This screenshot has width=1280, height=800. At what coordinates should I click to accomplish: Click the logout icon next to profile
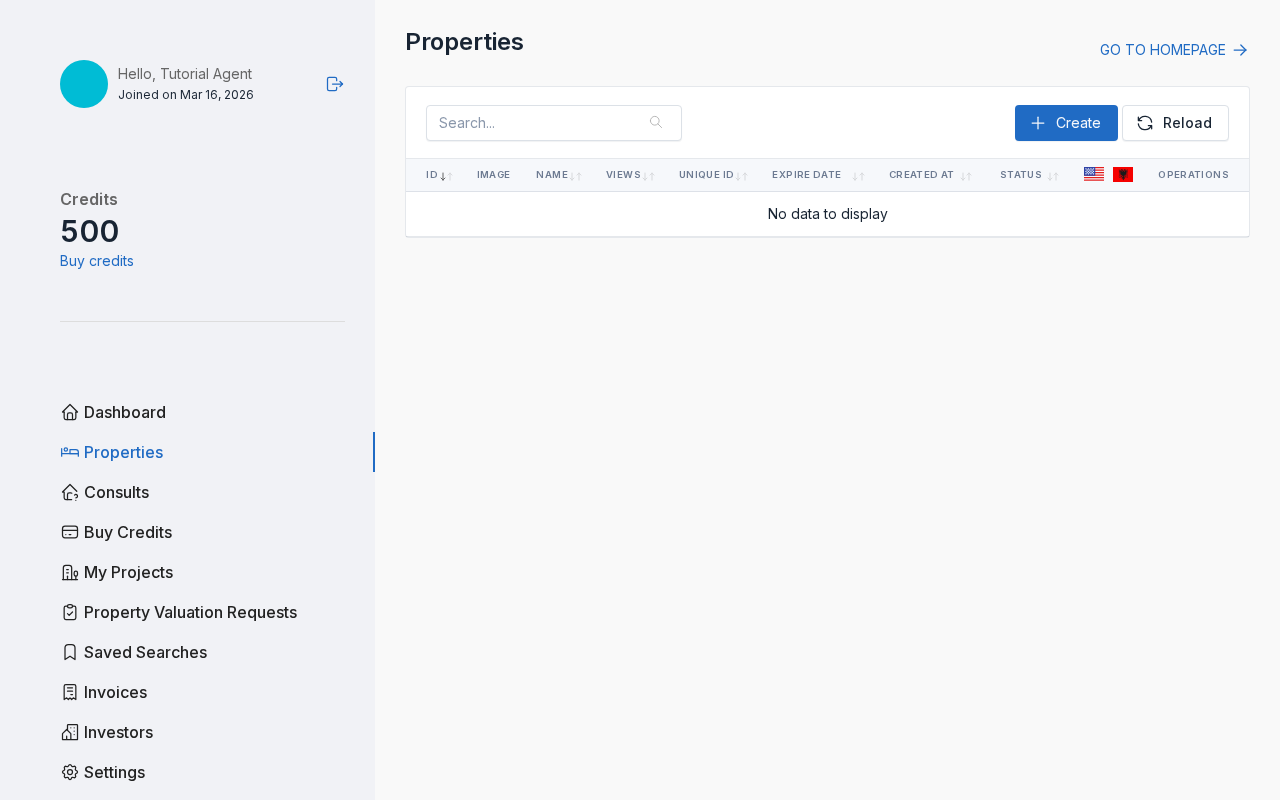click(x=334, y=82)
